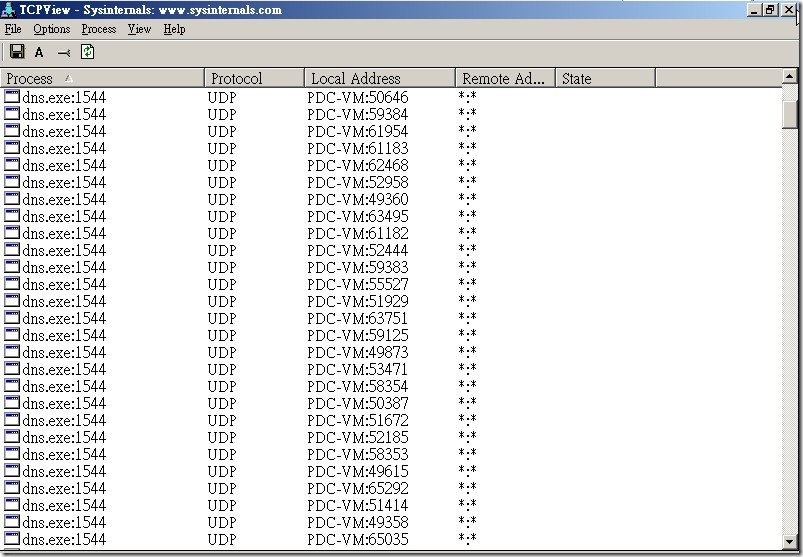The width and height of the screenshot is (803, 557).
Task: Select local address PDC-VM:65035
Action: [x=358, y=539]
